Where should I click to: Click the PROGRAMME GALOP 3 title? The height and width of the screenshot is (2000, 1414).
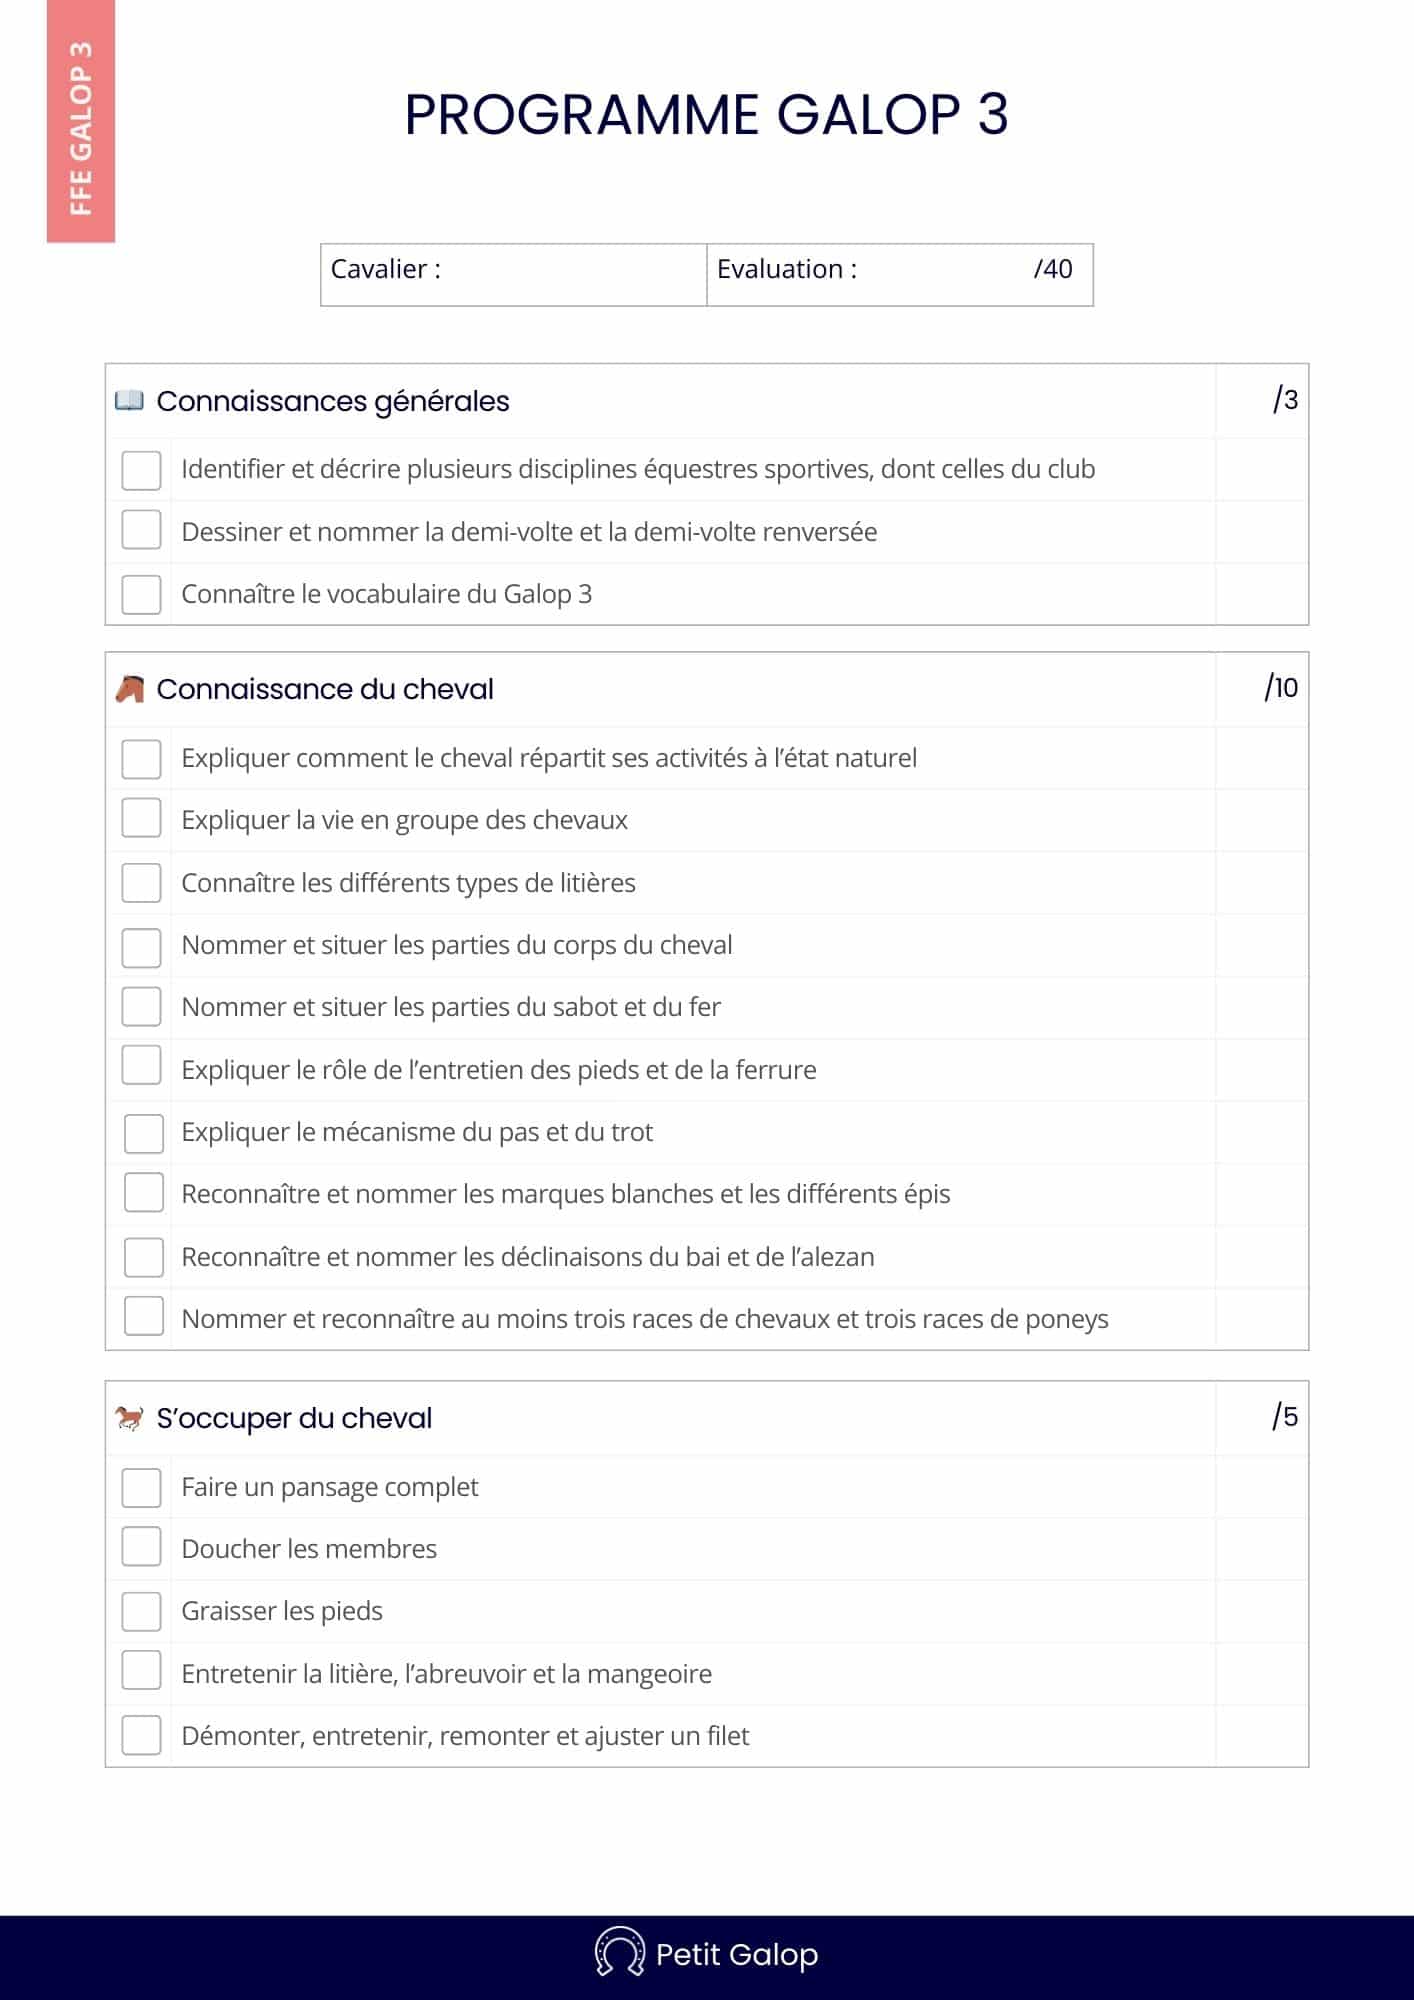(706, 114)
